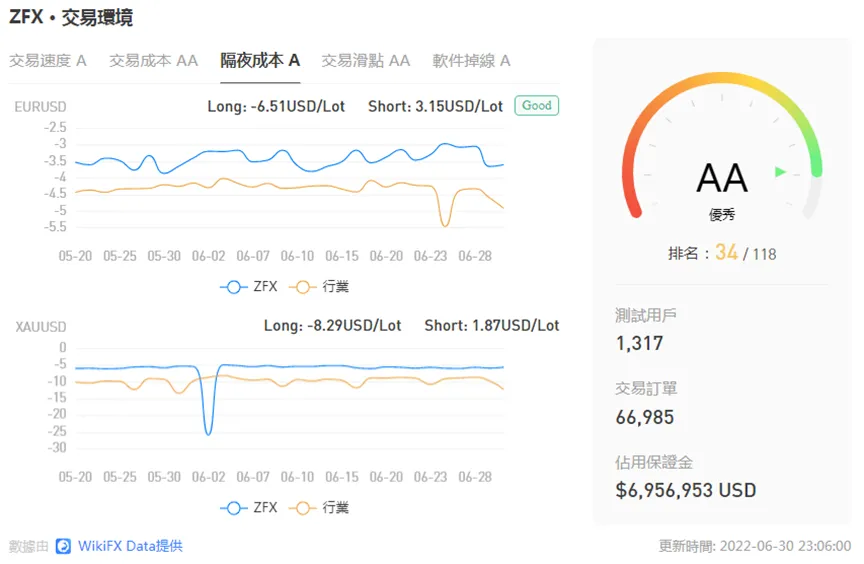Viewport: 864px width, 564px height.
Task: Click the WikiFX Data提供 link
Action: [130, 546]
